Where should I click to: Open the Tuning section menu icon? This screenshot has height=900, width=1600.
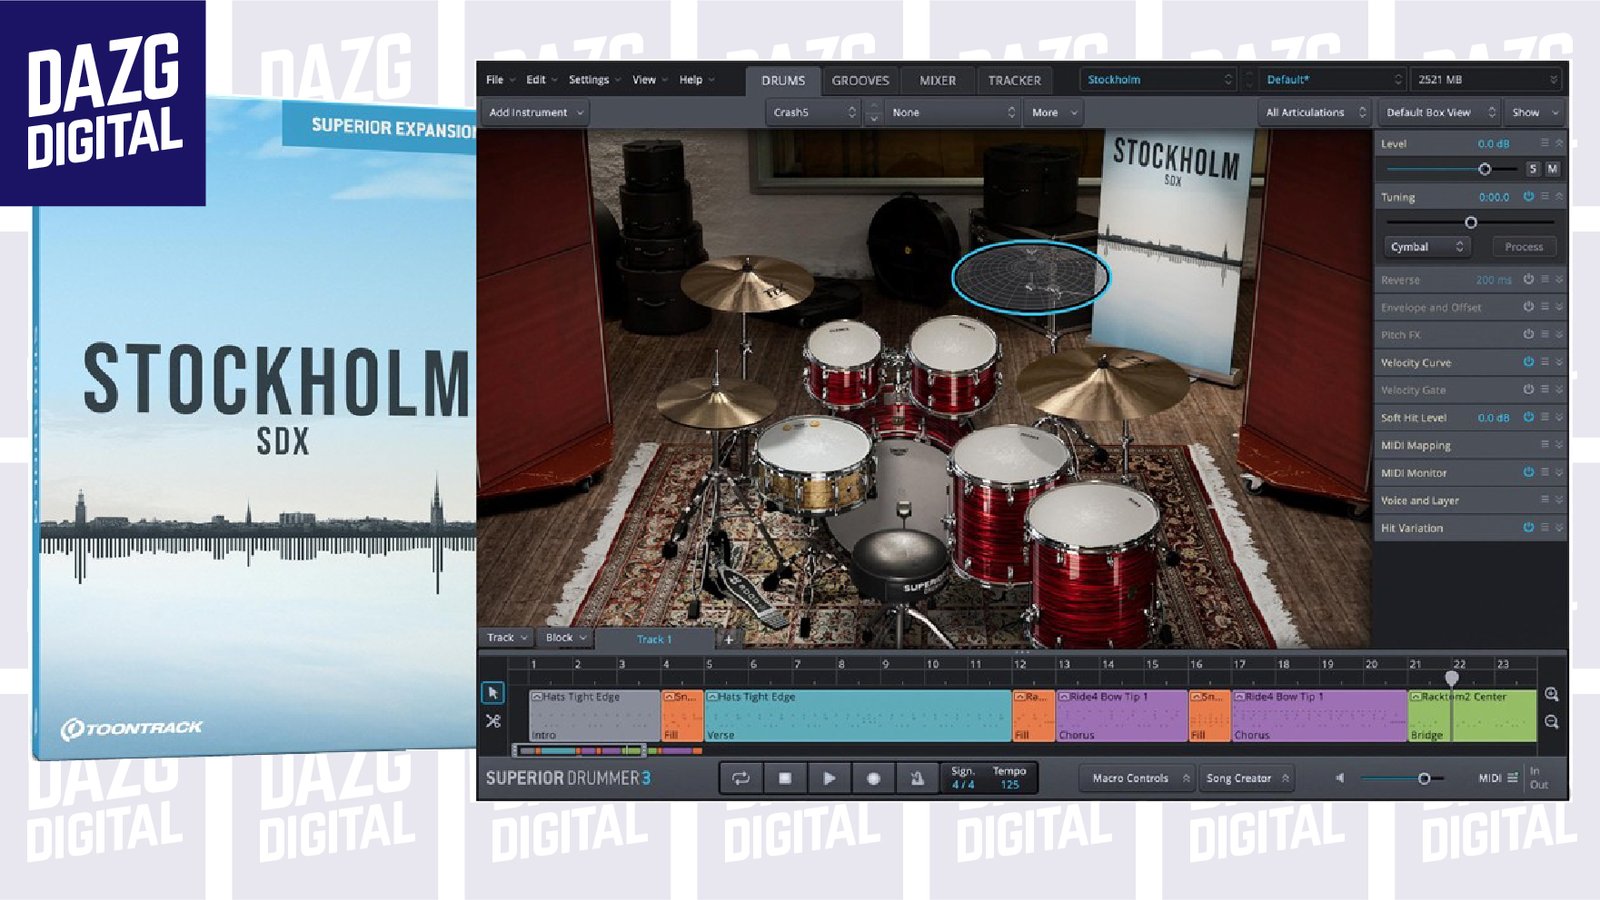pyautogui.click(x=1544, y=197)
